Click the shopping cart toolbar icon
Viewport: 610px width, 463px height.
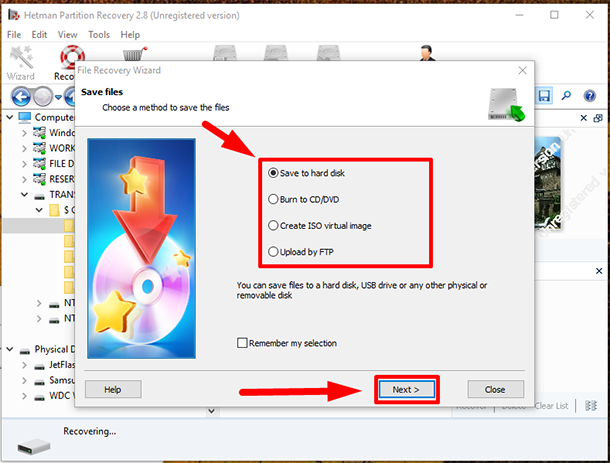(135, 54)
